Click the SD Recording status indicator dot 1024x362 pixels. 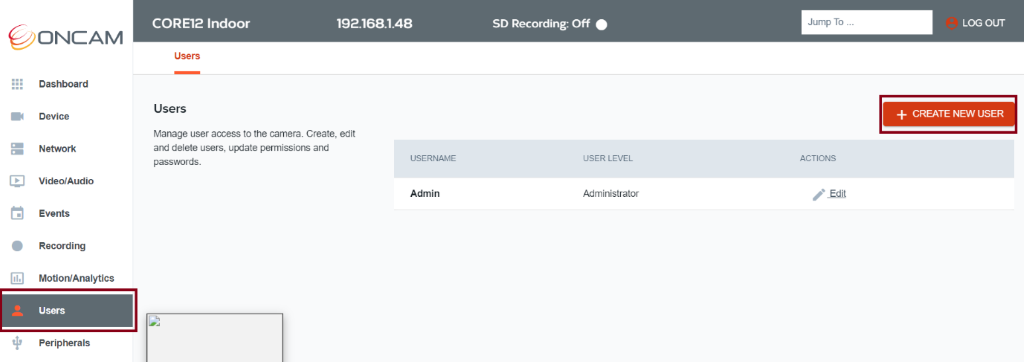(x=601, y=24)
